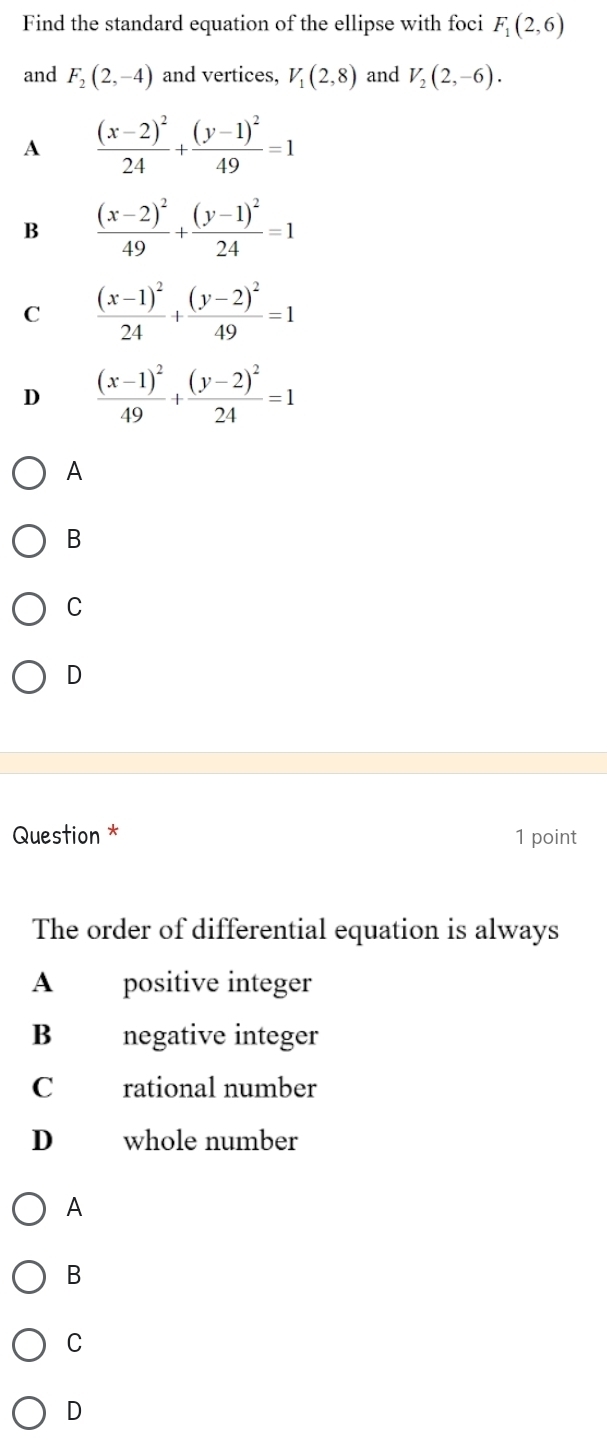Mark radio C for differential equation order question
Viewport: 607px width, 1453px height.
pos(29,1344)
